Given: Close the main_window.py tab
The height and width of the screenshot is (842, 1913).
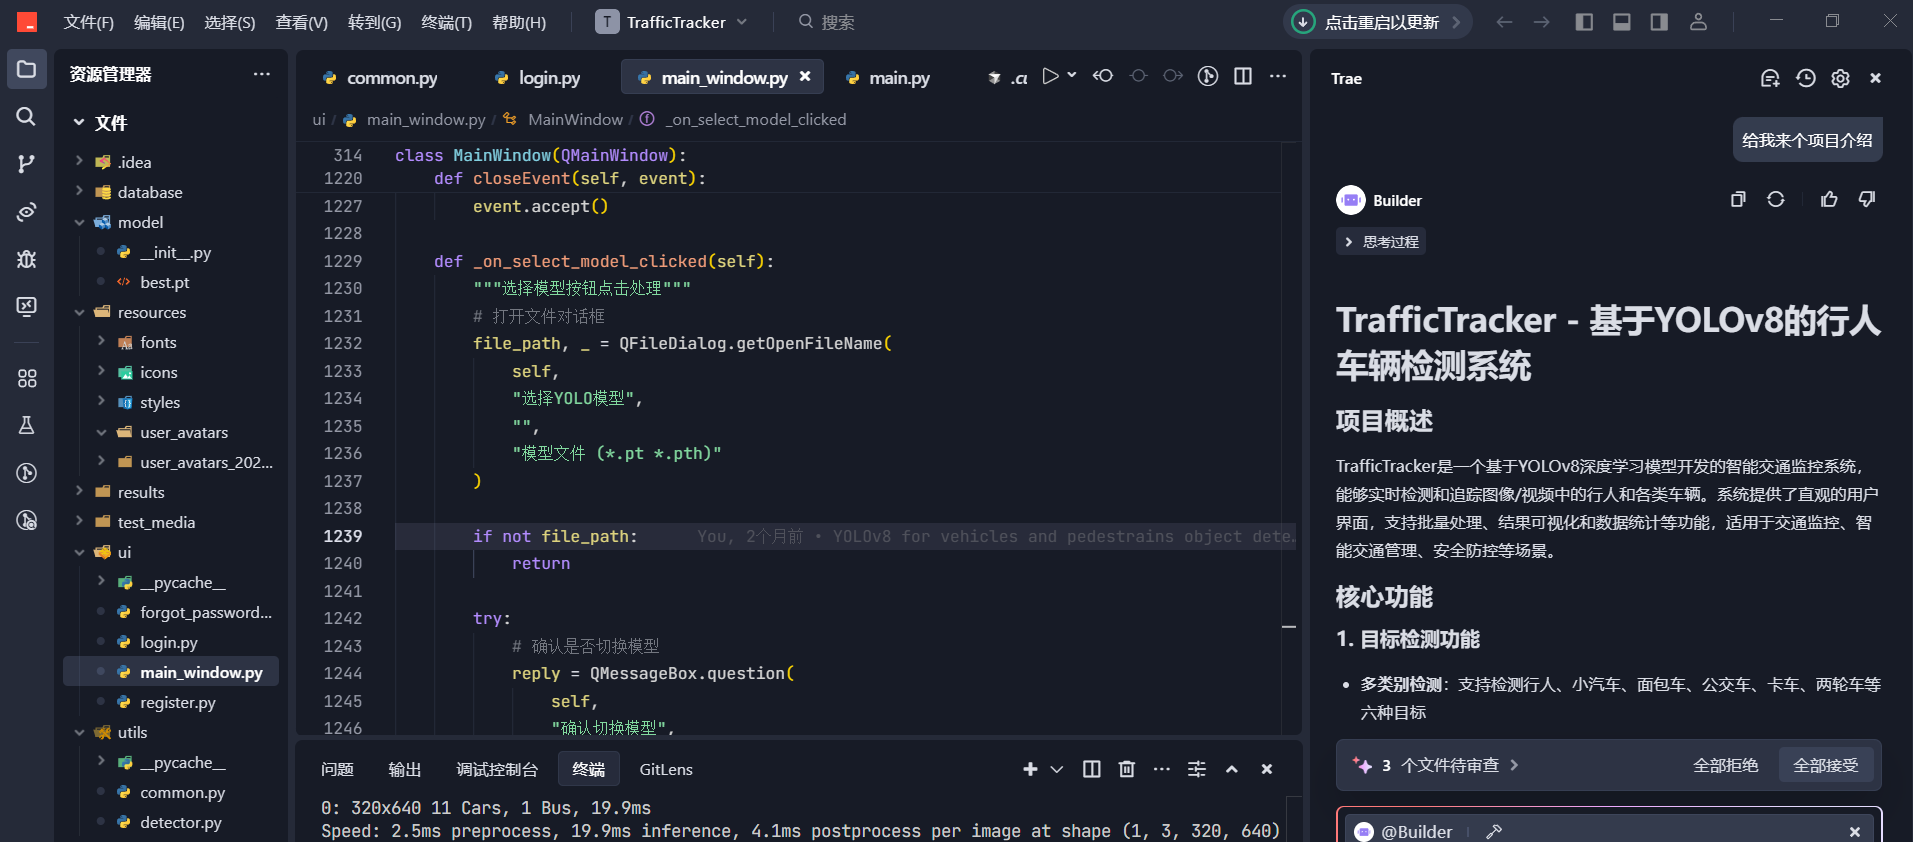Looking at the screenshot, I should click(805, 76).
